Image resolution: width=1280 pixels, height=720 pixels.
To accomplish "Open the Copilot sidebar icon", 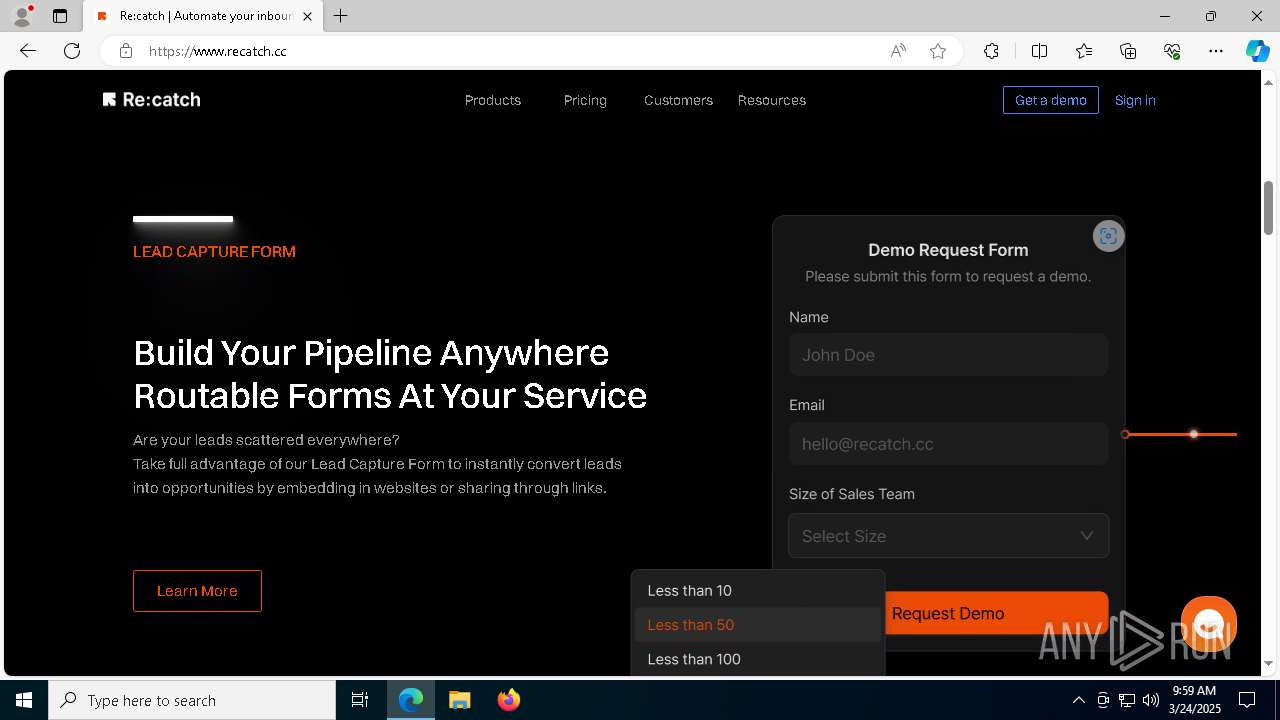I will 1257,51.
